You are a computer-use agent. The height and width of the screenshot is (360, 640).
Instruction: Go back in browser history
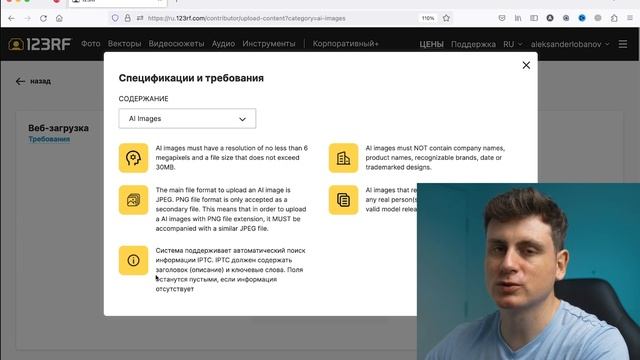(x=11, y=18)
